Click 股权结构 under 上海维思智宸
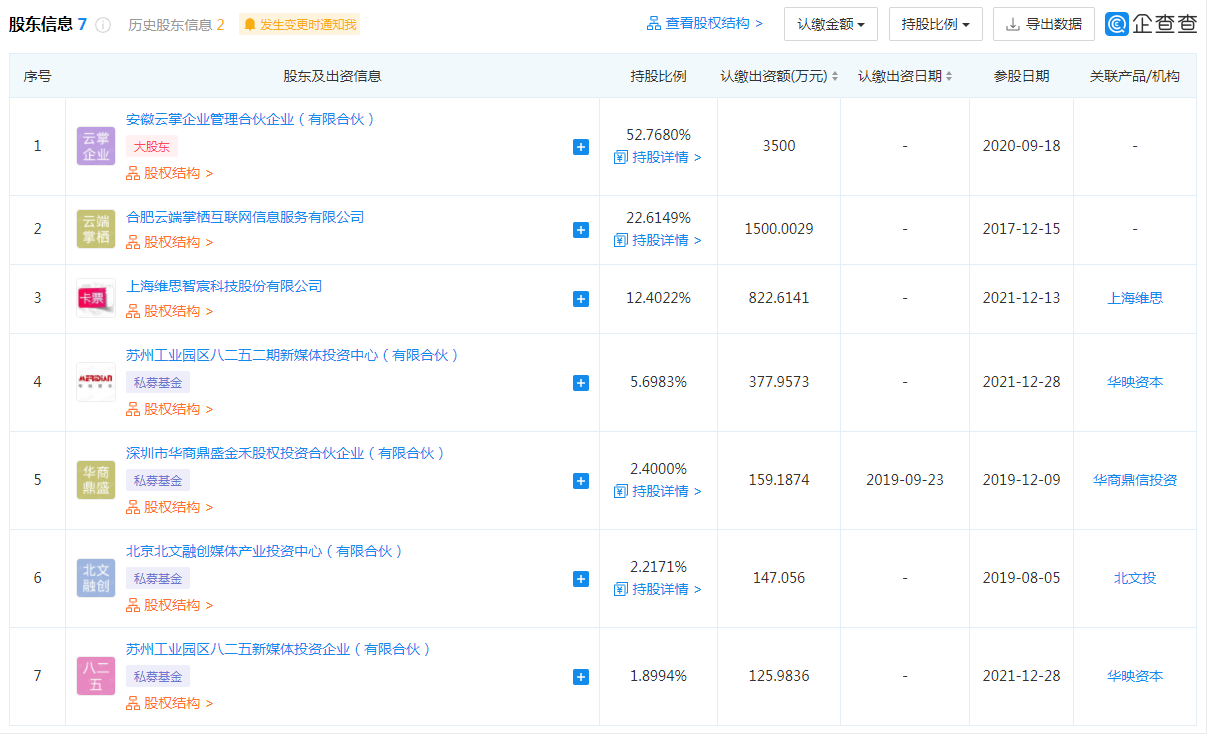Viewport: 1207px width, 734px height. [170, 311]
